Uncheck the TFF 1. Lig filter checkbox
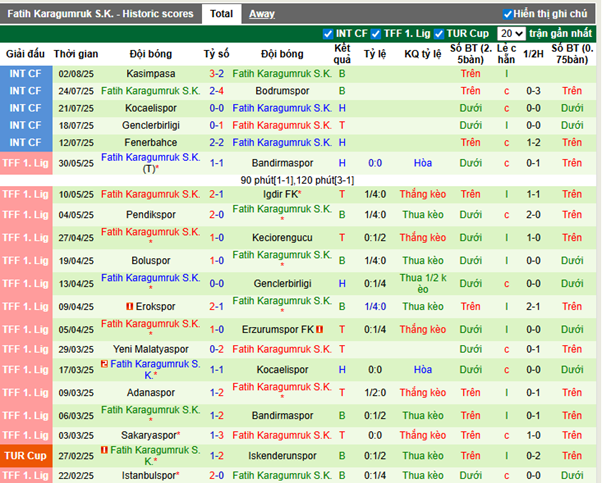 pyautogui.click(x=375, y=34)
